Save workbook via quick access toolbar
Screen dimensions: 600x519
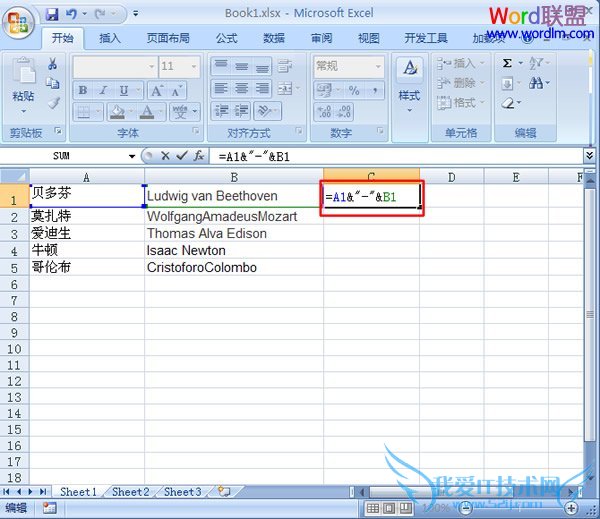click(x=52, y=14)
